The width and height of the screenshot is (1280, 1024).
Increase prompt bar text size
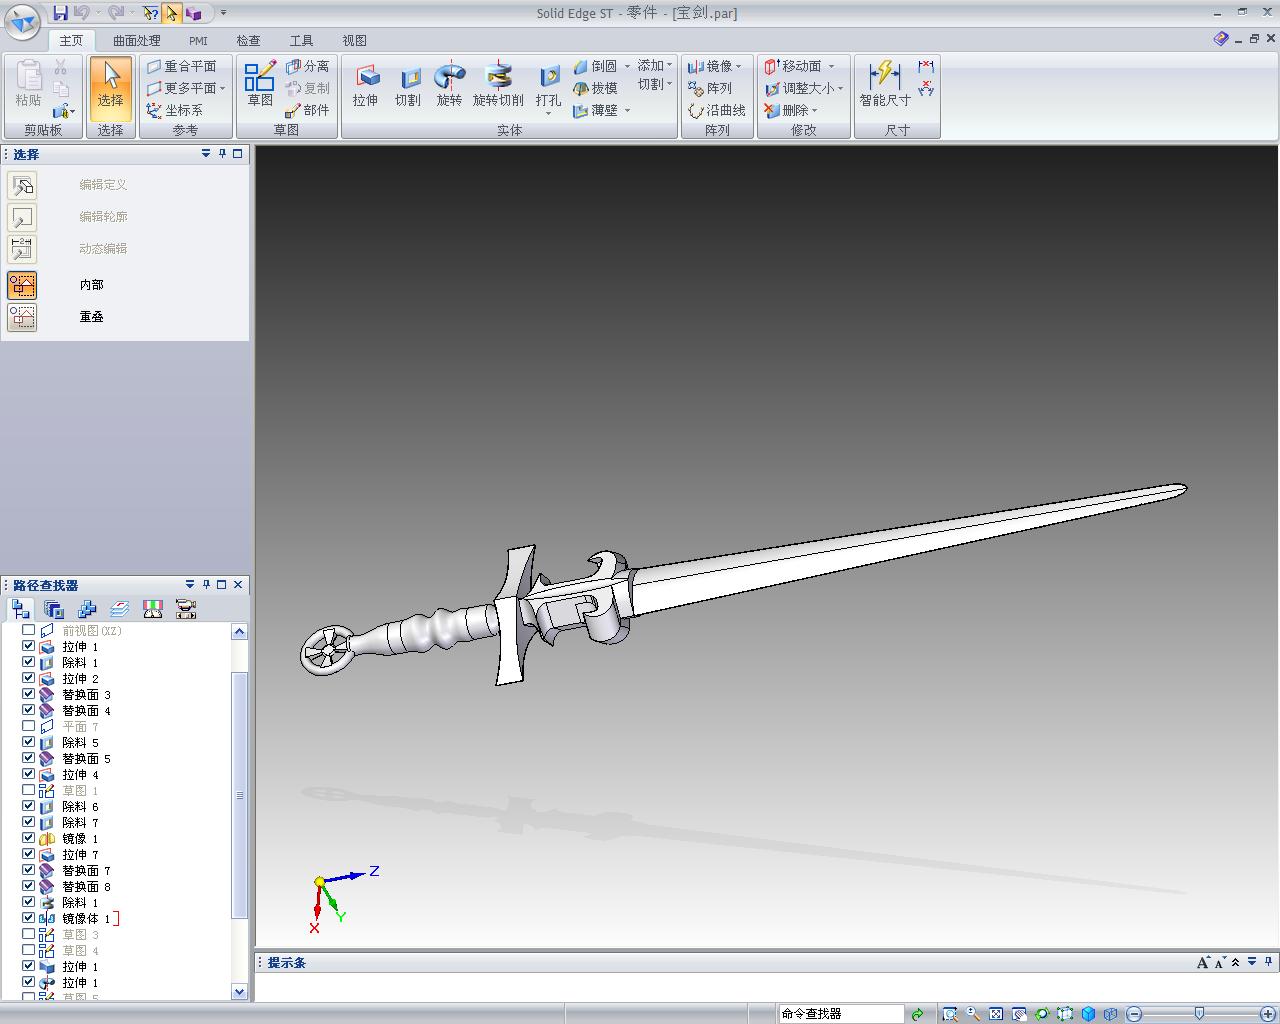tap(1202, 963)
